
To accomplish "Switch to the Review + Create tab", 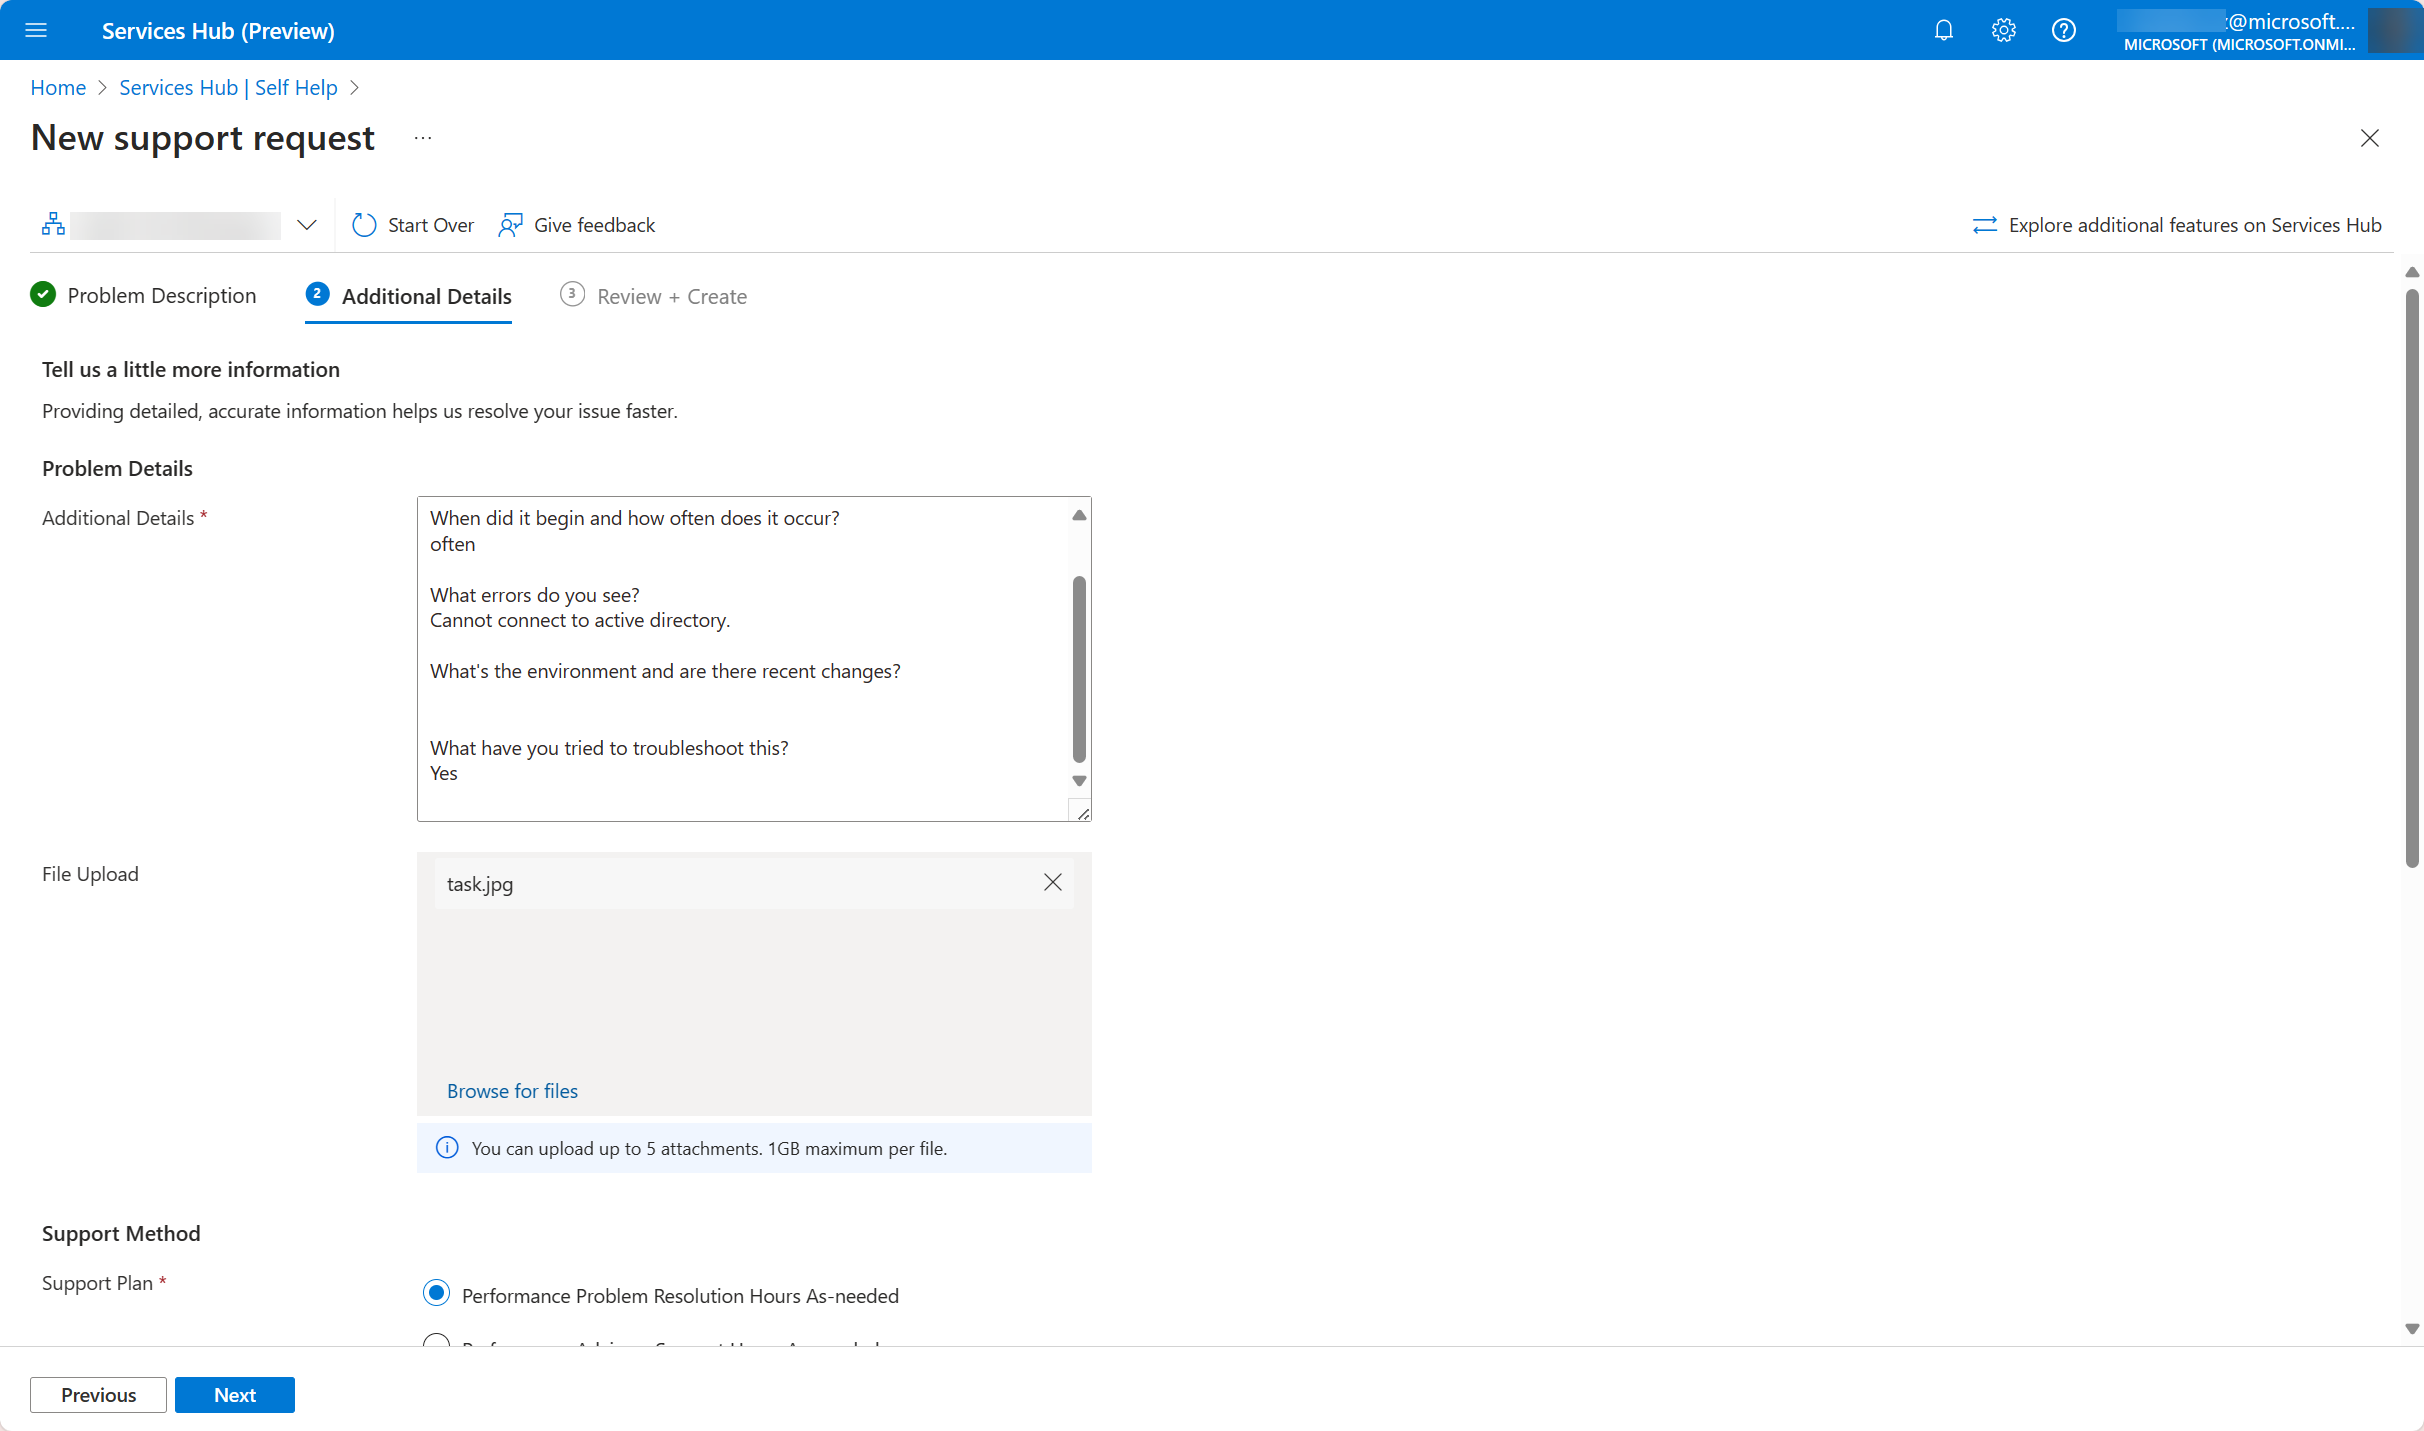I will point(669,295).
